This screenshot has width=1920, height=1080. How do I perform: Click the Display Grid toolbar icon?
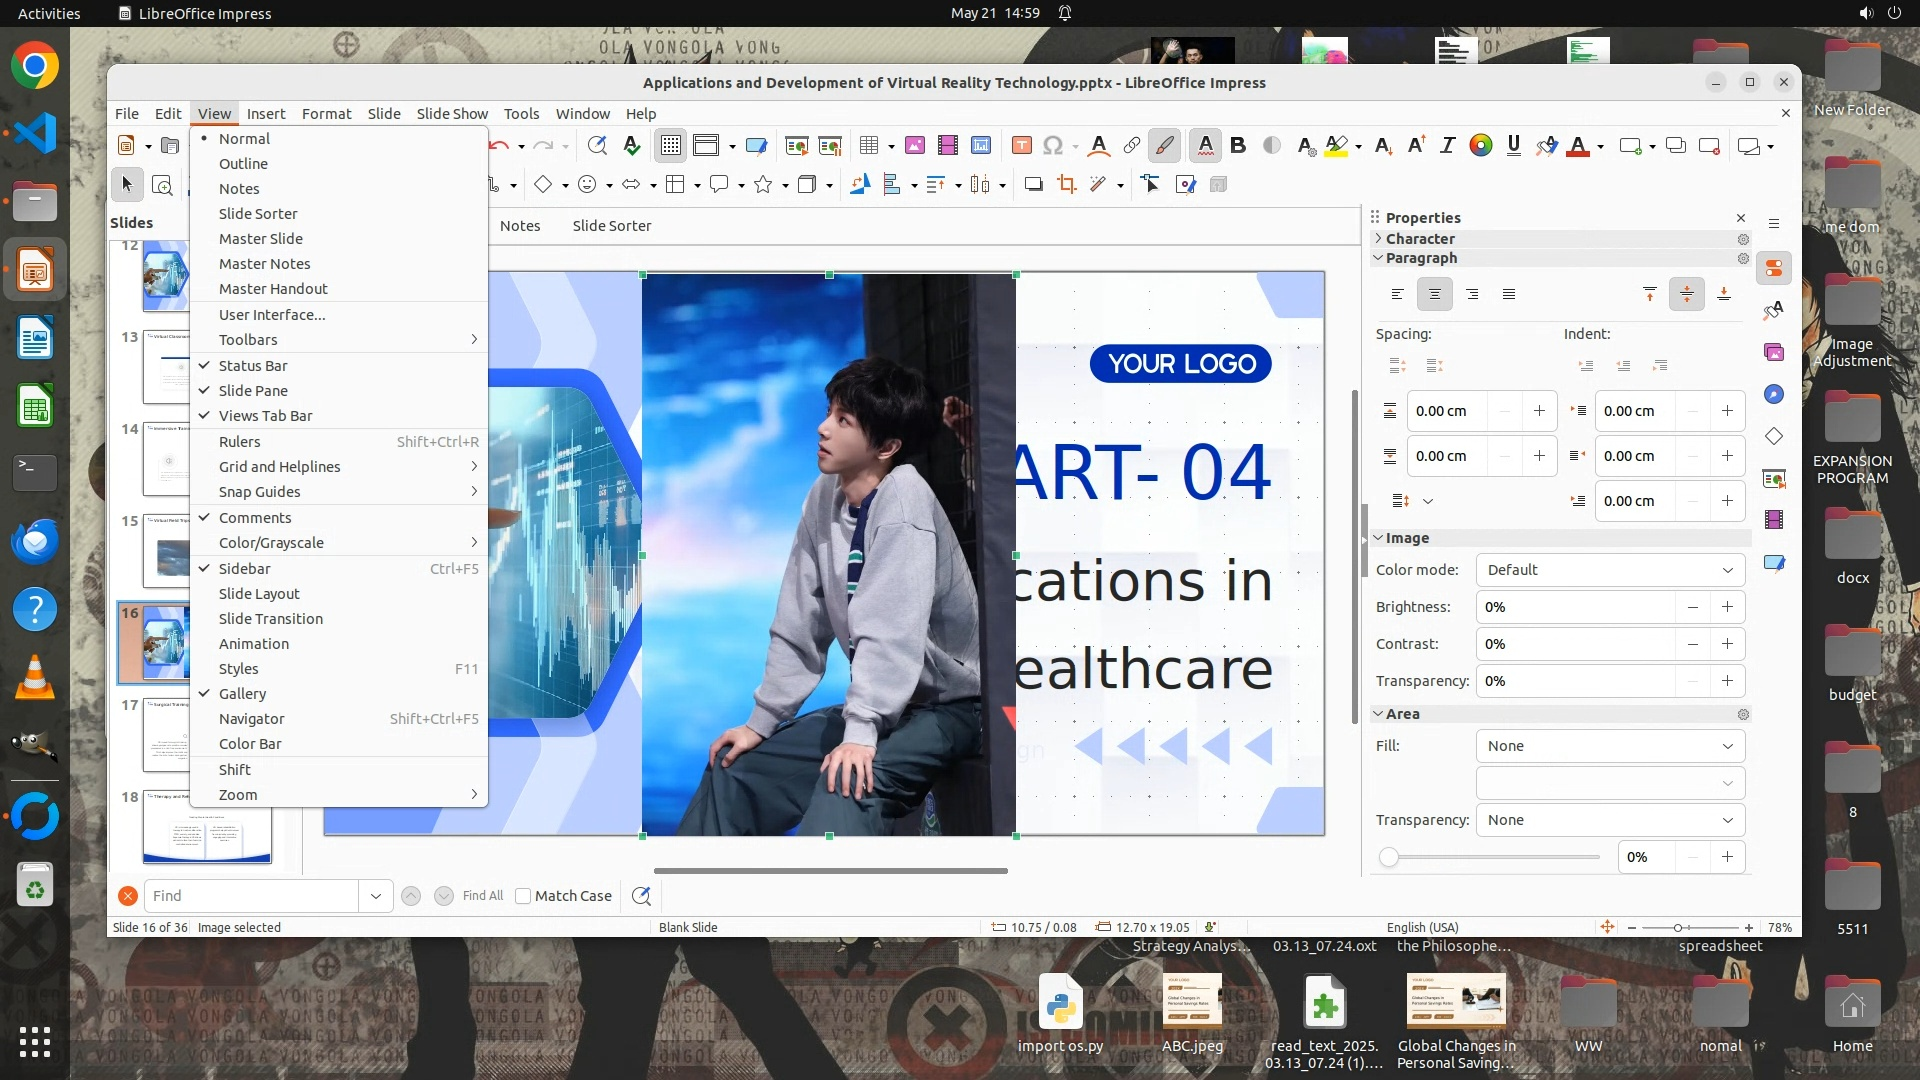coord(670,146)
